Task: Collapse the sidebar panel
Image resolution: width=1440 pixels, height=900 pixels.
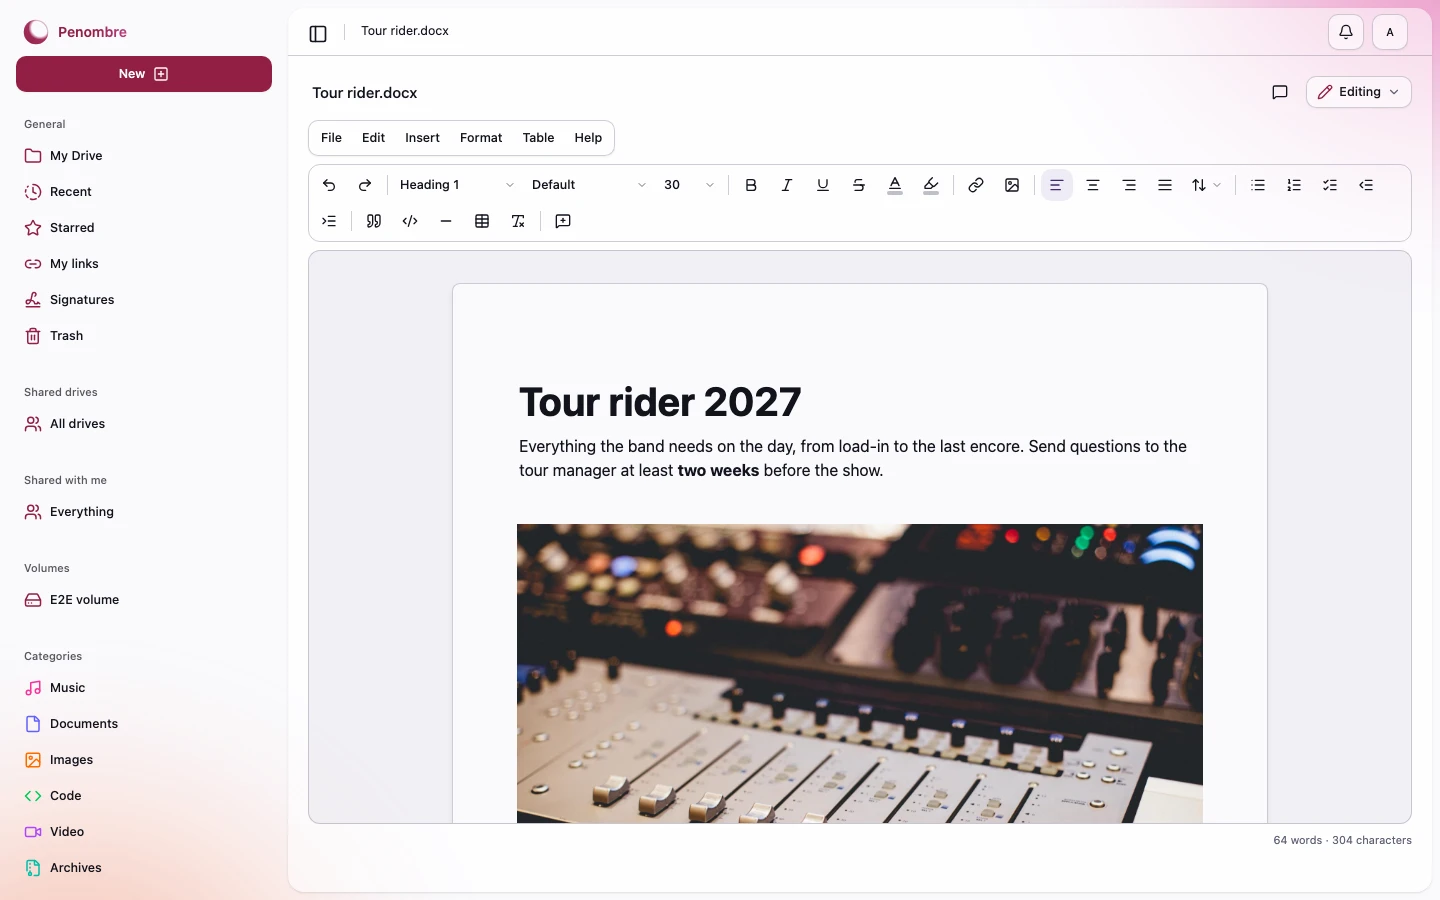Action: pyautogui.click(x=318, y=34)
